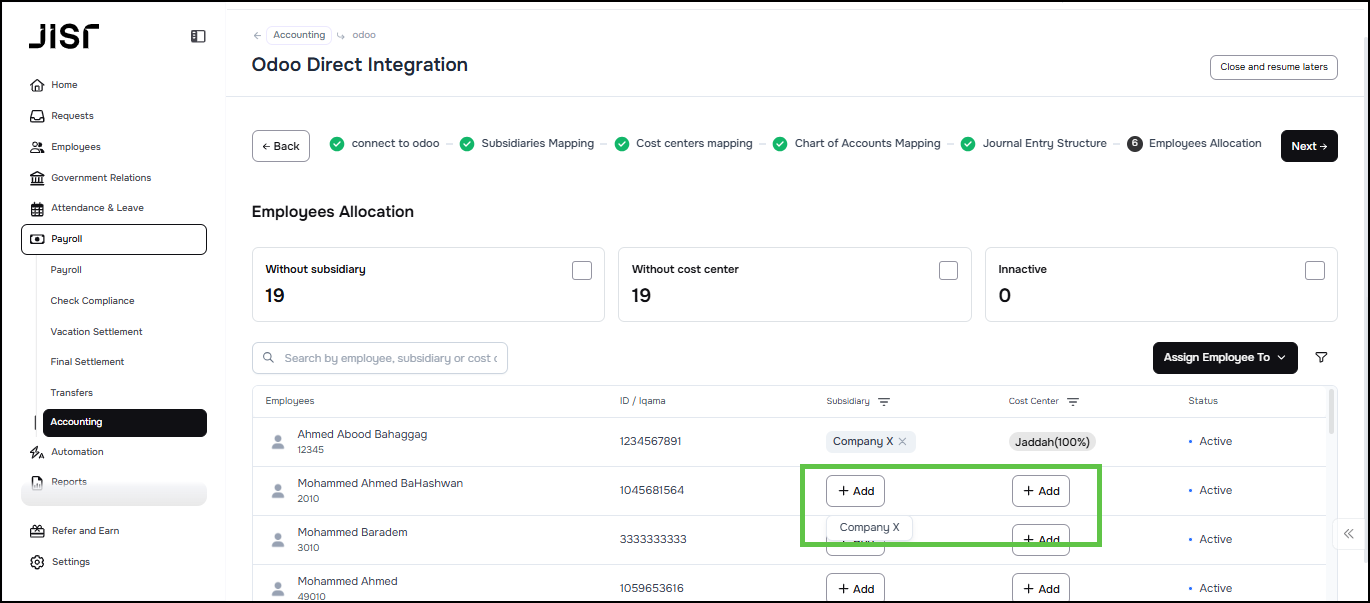Remove Company X tag from Ahmed
Viewport: 1370px width, 603px height.
tap(902, 442)
